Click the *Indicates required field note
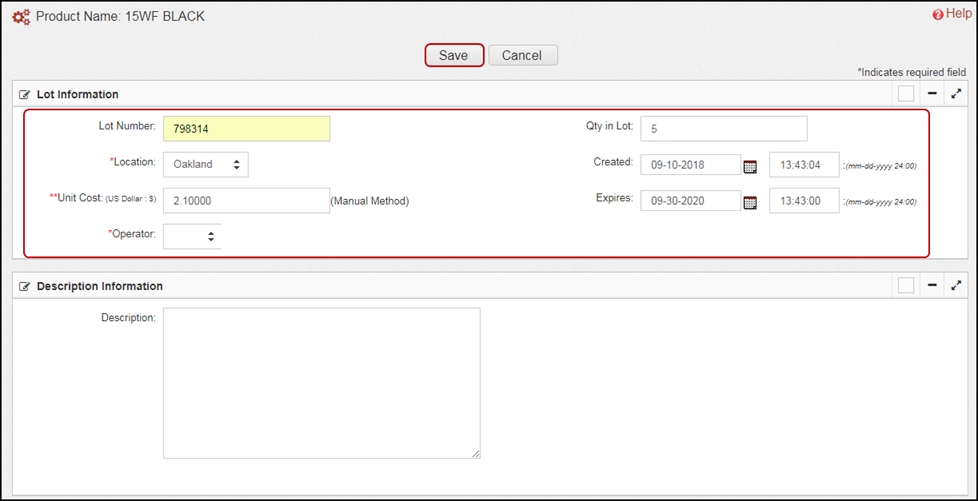 (x=911, y=72)
